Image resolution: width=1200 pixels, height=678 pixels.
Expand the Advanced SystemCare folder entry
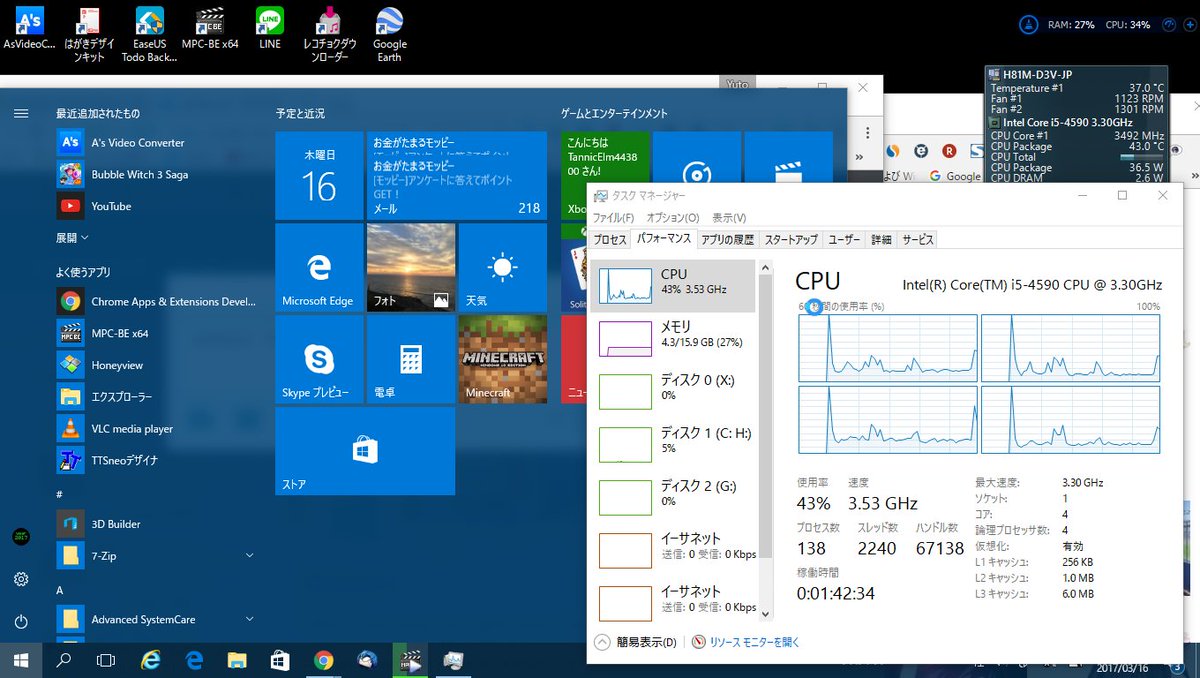pyautogui.click(x=154, y=619)
